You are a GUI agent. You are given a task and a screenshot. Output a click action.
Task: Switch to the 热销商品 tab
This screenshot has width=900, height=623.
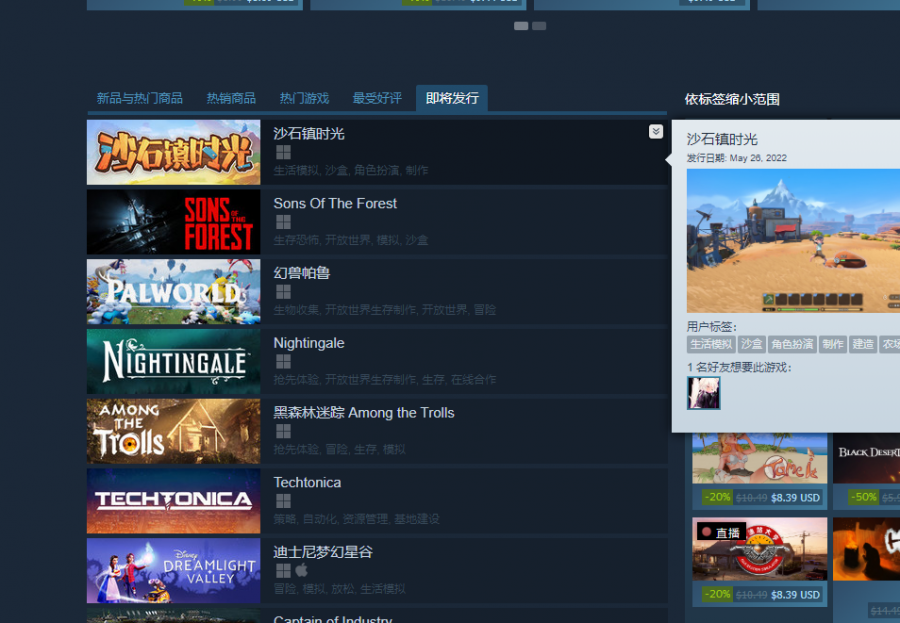point(231,98)
